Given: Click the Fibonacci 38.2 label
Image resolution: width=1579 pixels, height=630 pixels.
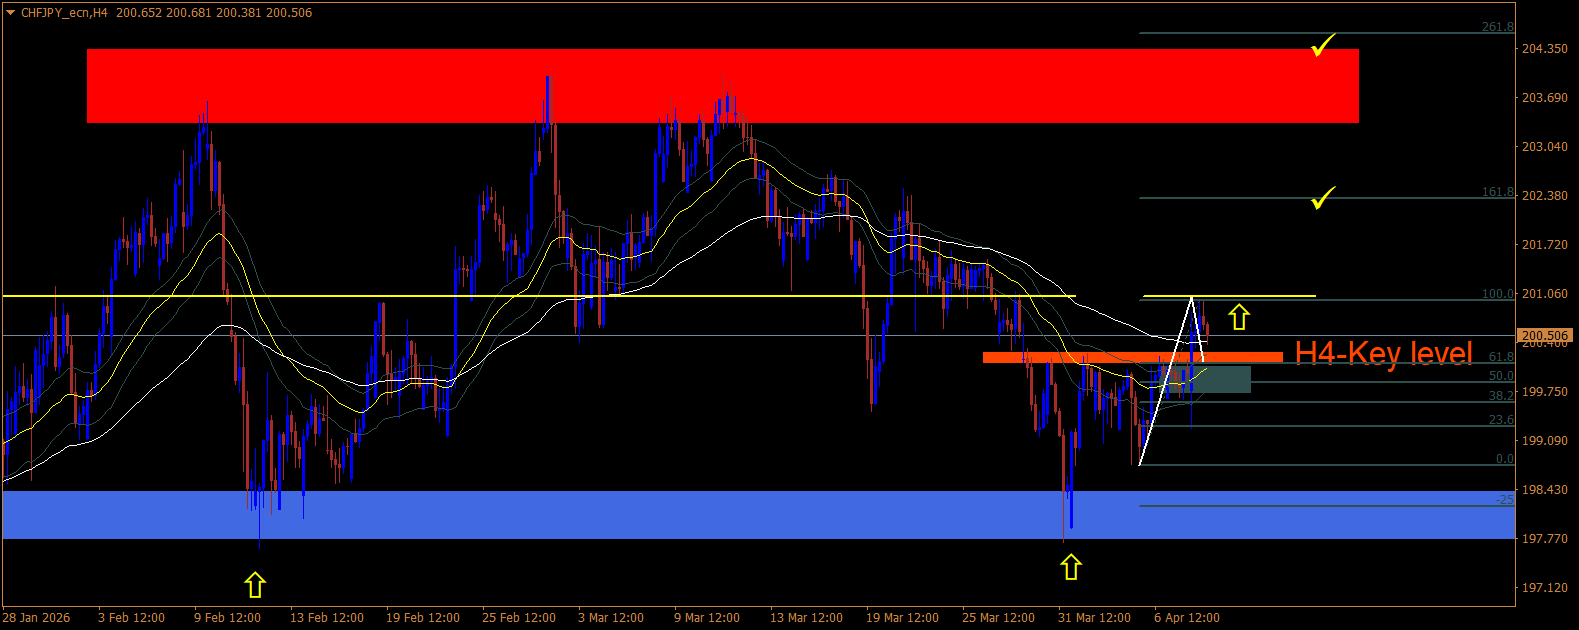Looking at the screenshot, I should click(x=1501, y=396).
